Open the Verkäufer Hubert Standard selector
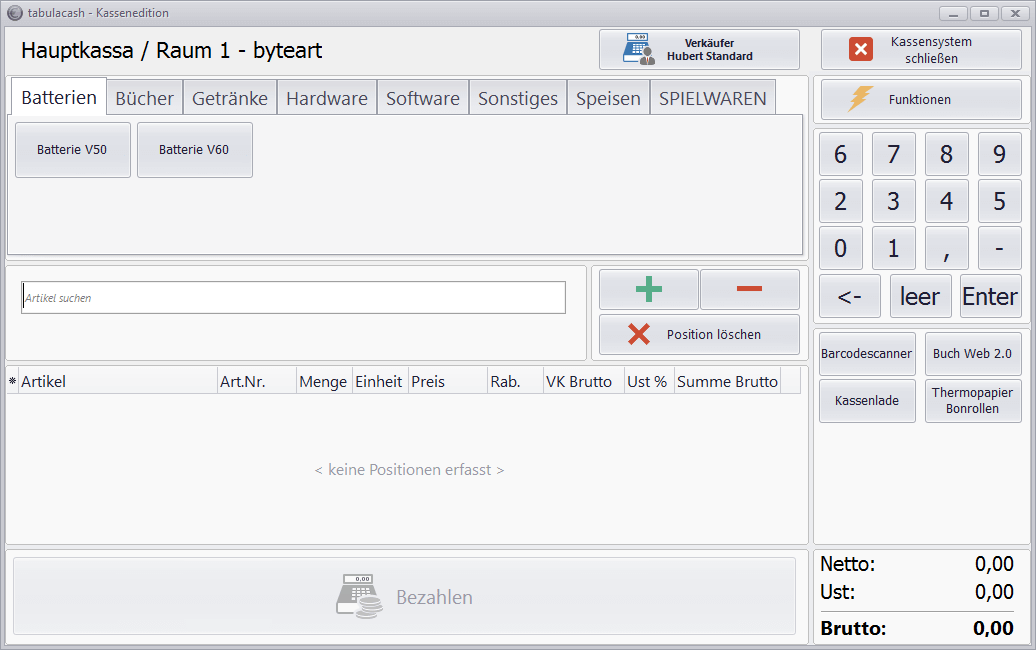The image size is (1036, 650). 699,50
